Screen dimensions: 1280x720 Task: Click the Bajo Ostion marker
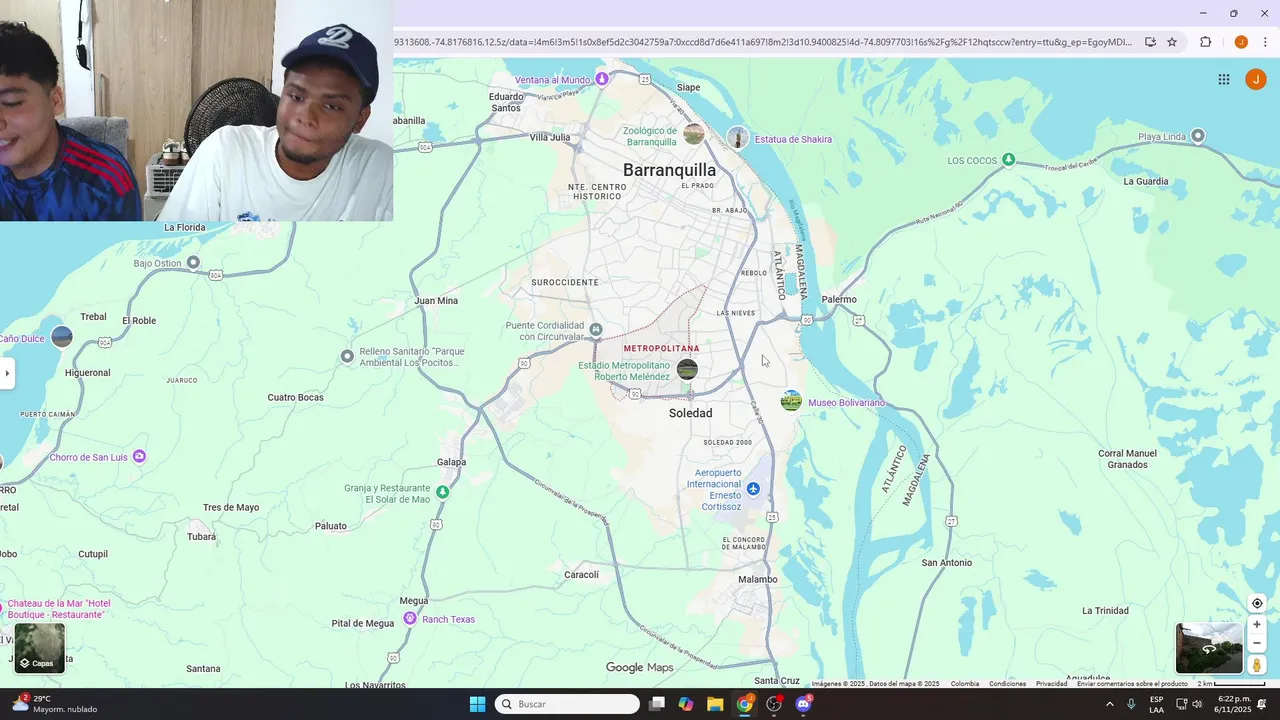tap(193, 263)
